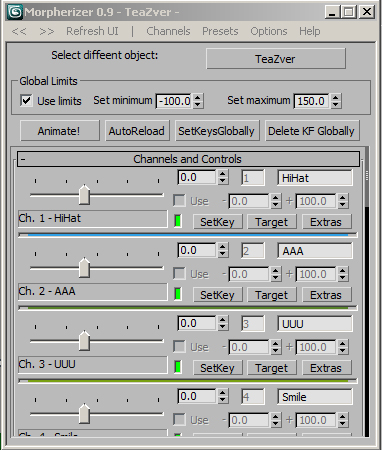Enable Use checkbox for Smile channel
This screenshot has width=382, height=450.
coord(179,420)
